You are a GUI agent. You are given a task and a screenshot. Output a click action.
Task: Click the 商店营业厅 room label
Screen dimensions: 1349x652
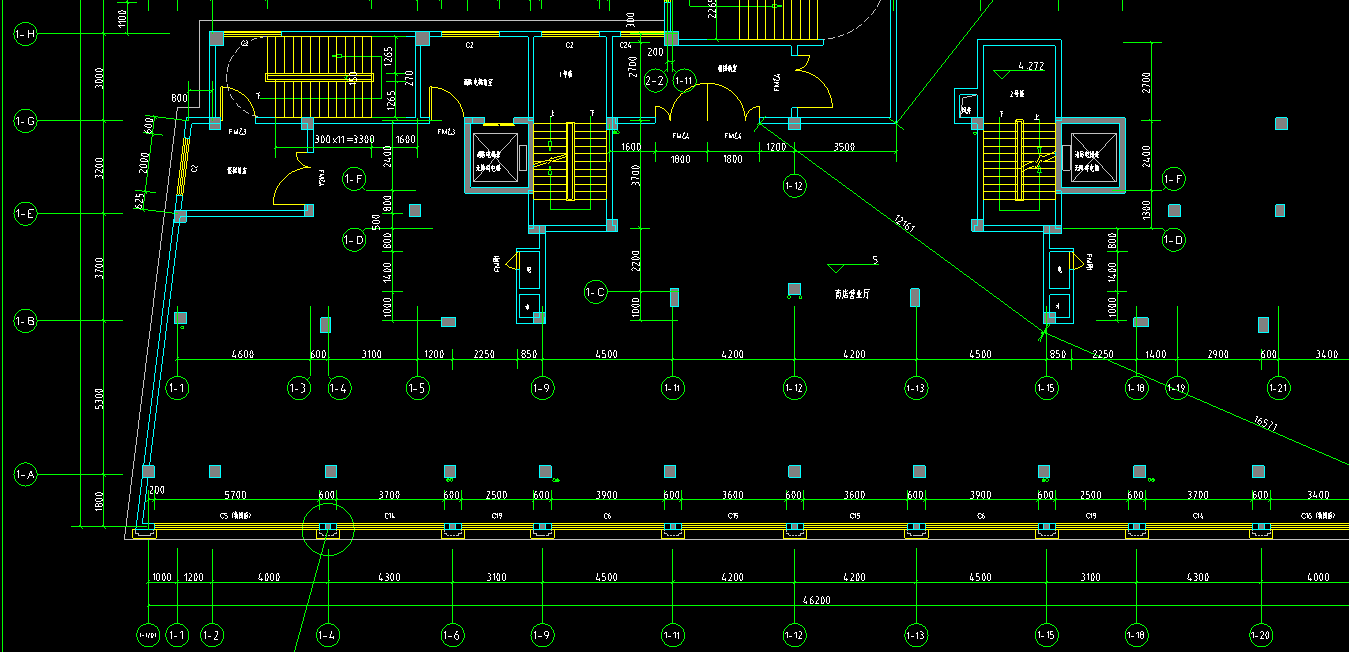pos(853,295)
